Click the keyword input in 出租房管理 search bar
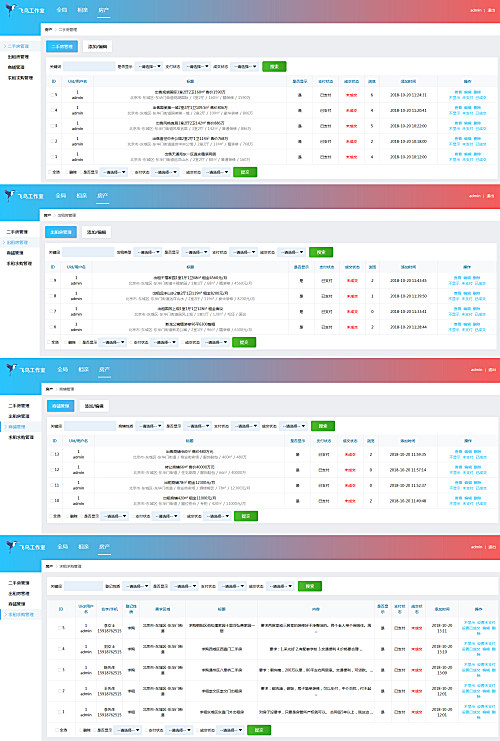The image size is (500, 741). (x=88, y=252)
